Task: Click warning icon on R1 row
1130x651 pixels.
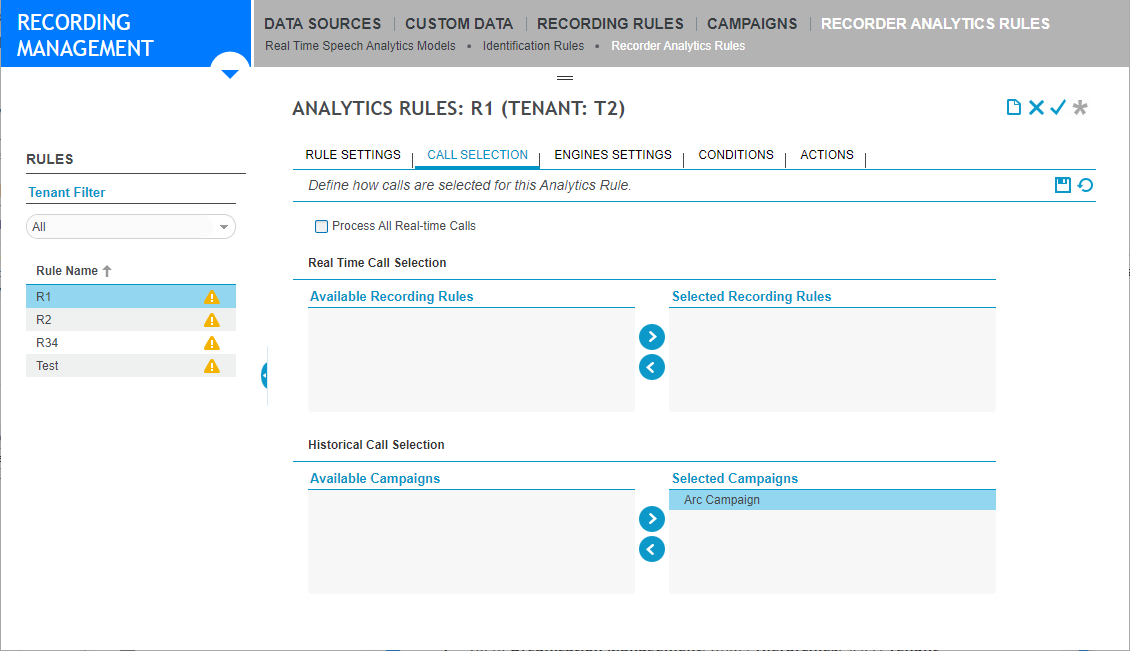Action: pos(211,296)
